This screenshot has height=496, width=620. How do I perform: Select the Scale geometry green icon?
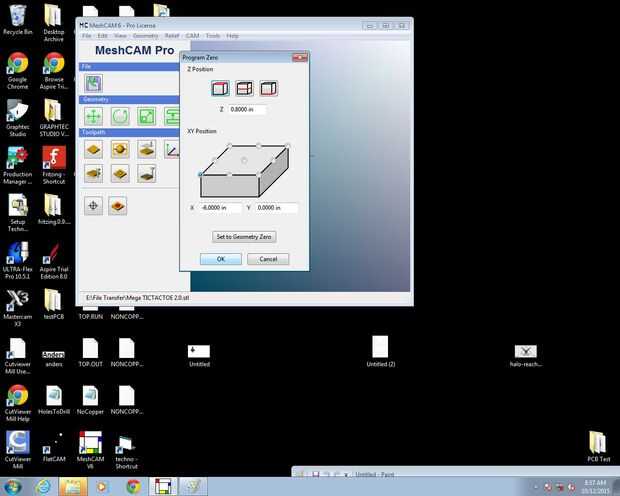pyautogui.click(x=146, y=116)
